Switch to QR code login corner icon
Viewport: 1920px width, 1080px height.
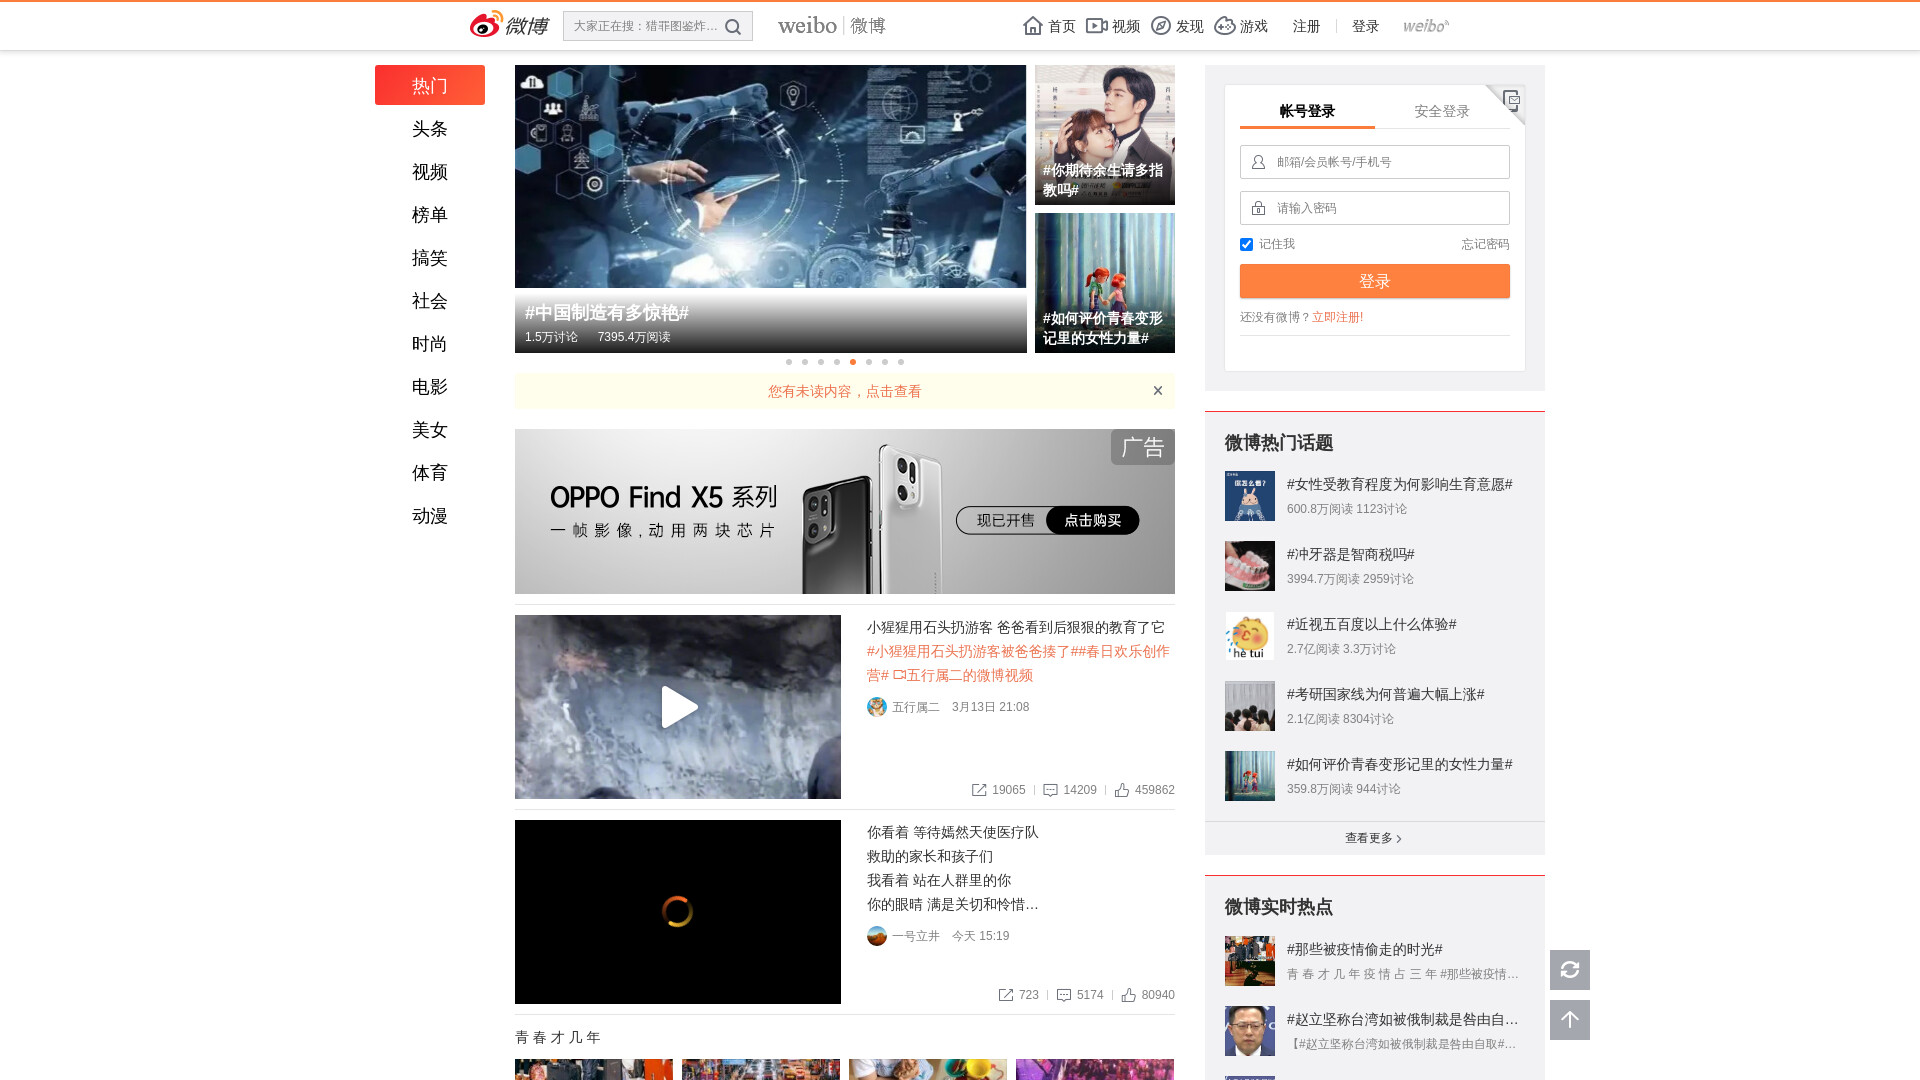tap(1510, 99)
